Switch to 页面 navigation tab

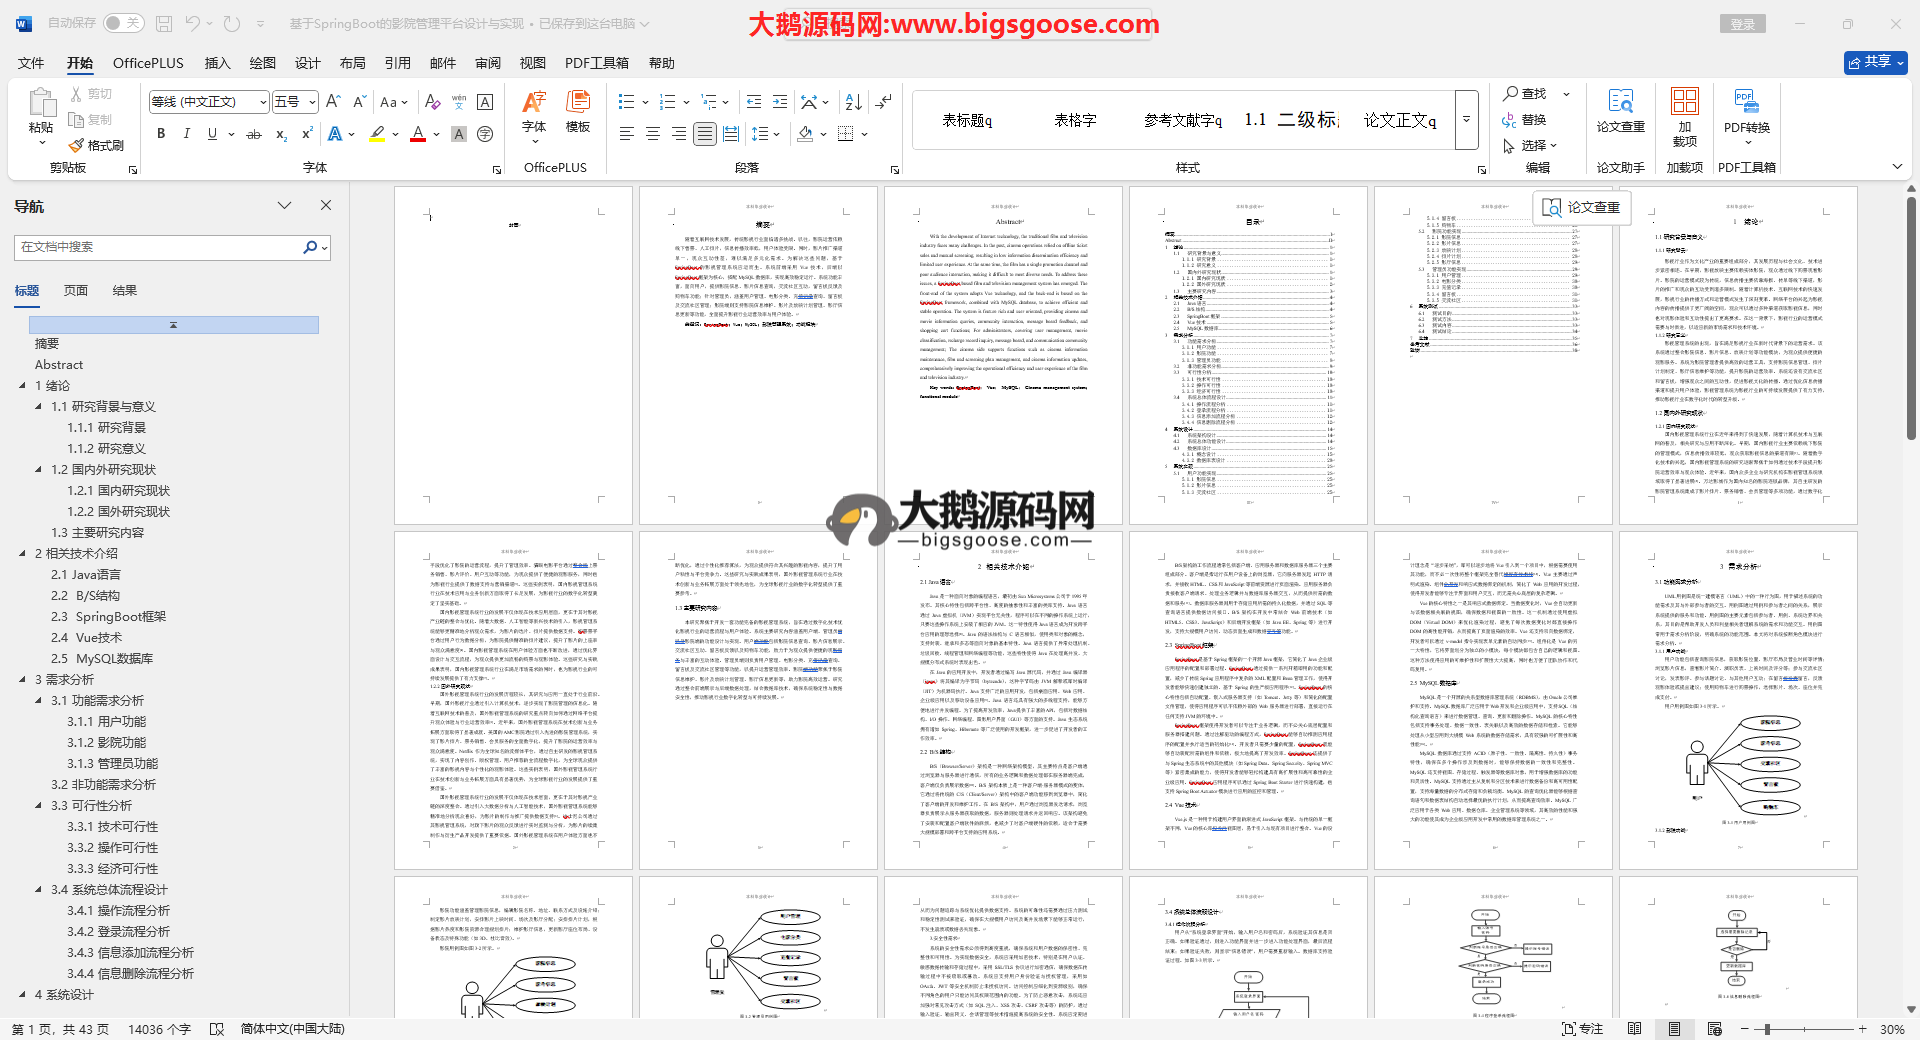coord(76,291)
